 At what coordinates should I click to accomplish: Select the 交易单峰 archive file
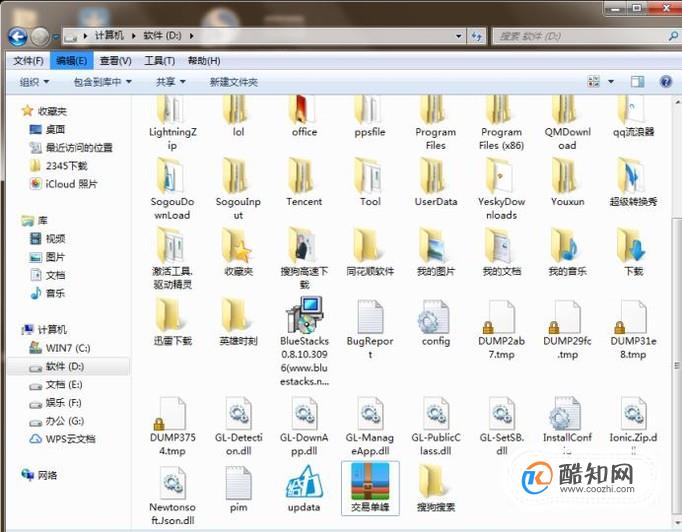point(370,488)
